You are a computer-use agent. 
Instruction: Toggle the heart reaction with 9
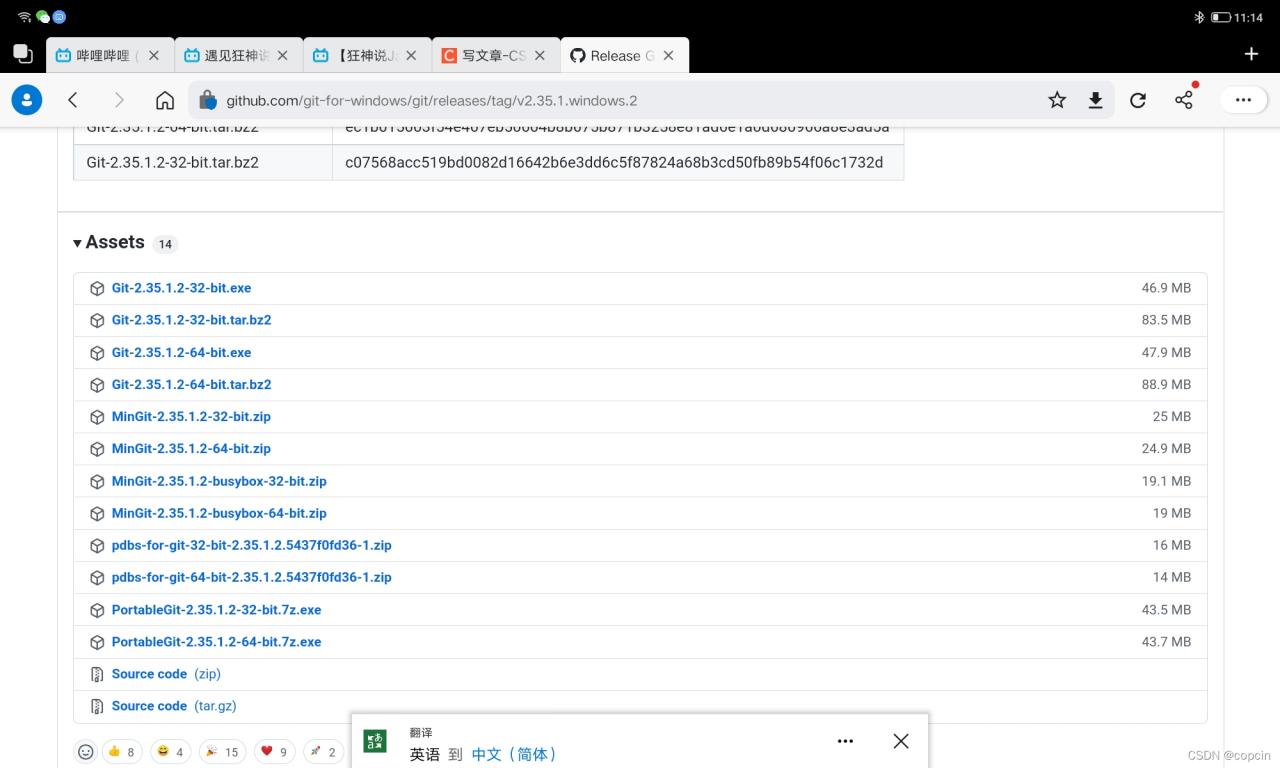coord(274,752)
